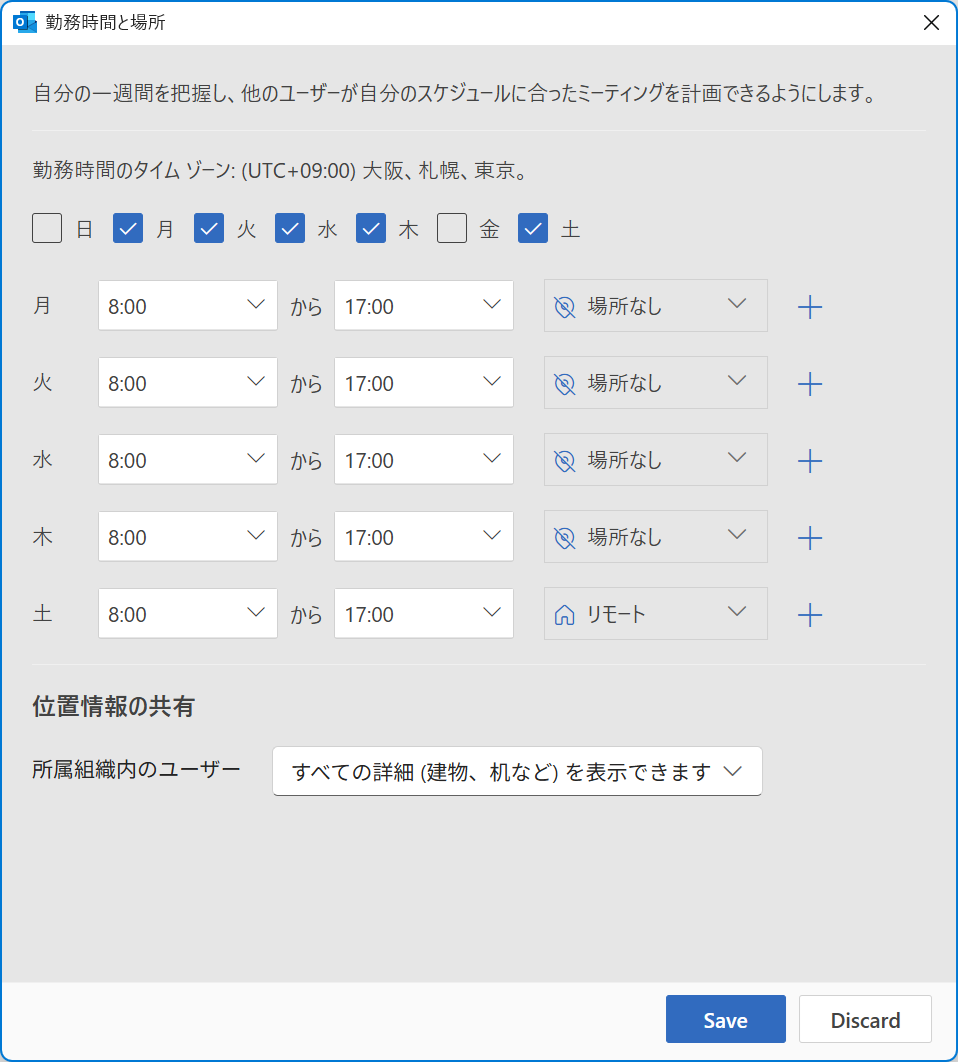Viewport: 958px width, 1062px height.
Task: Click the Outlook icon in the title bar
Action: point(24,21)
